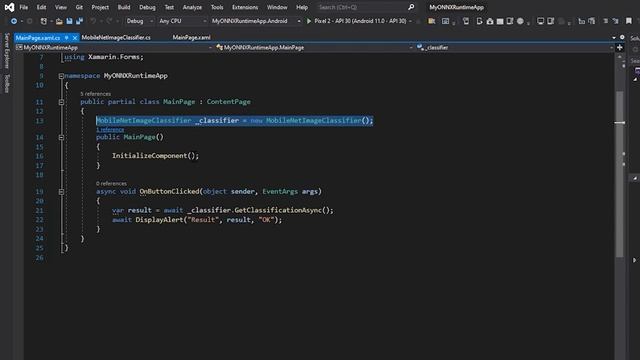Open the Toolbox side tab

click(x=6, y=83)
